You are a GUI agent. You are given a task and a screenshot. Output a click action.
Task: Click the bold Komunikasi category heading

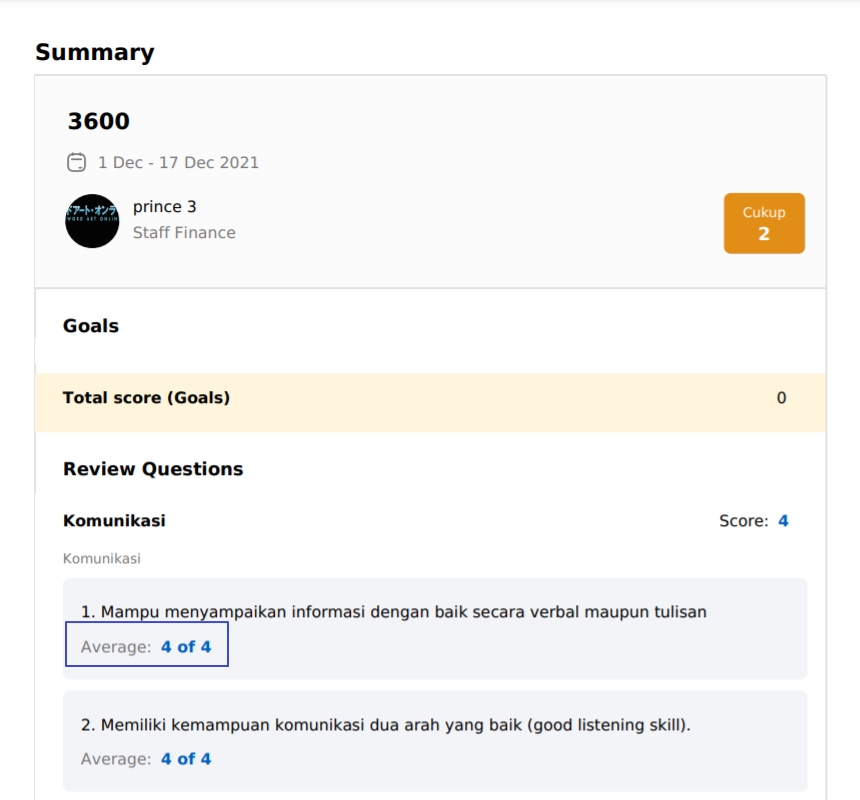[x=114, y=521]
